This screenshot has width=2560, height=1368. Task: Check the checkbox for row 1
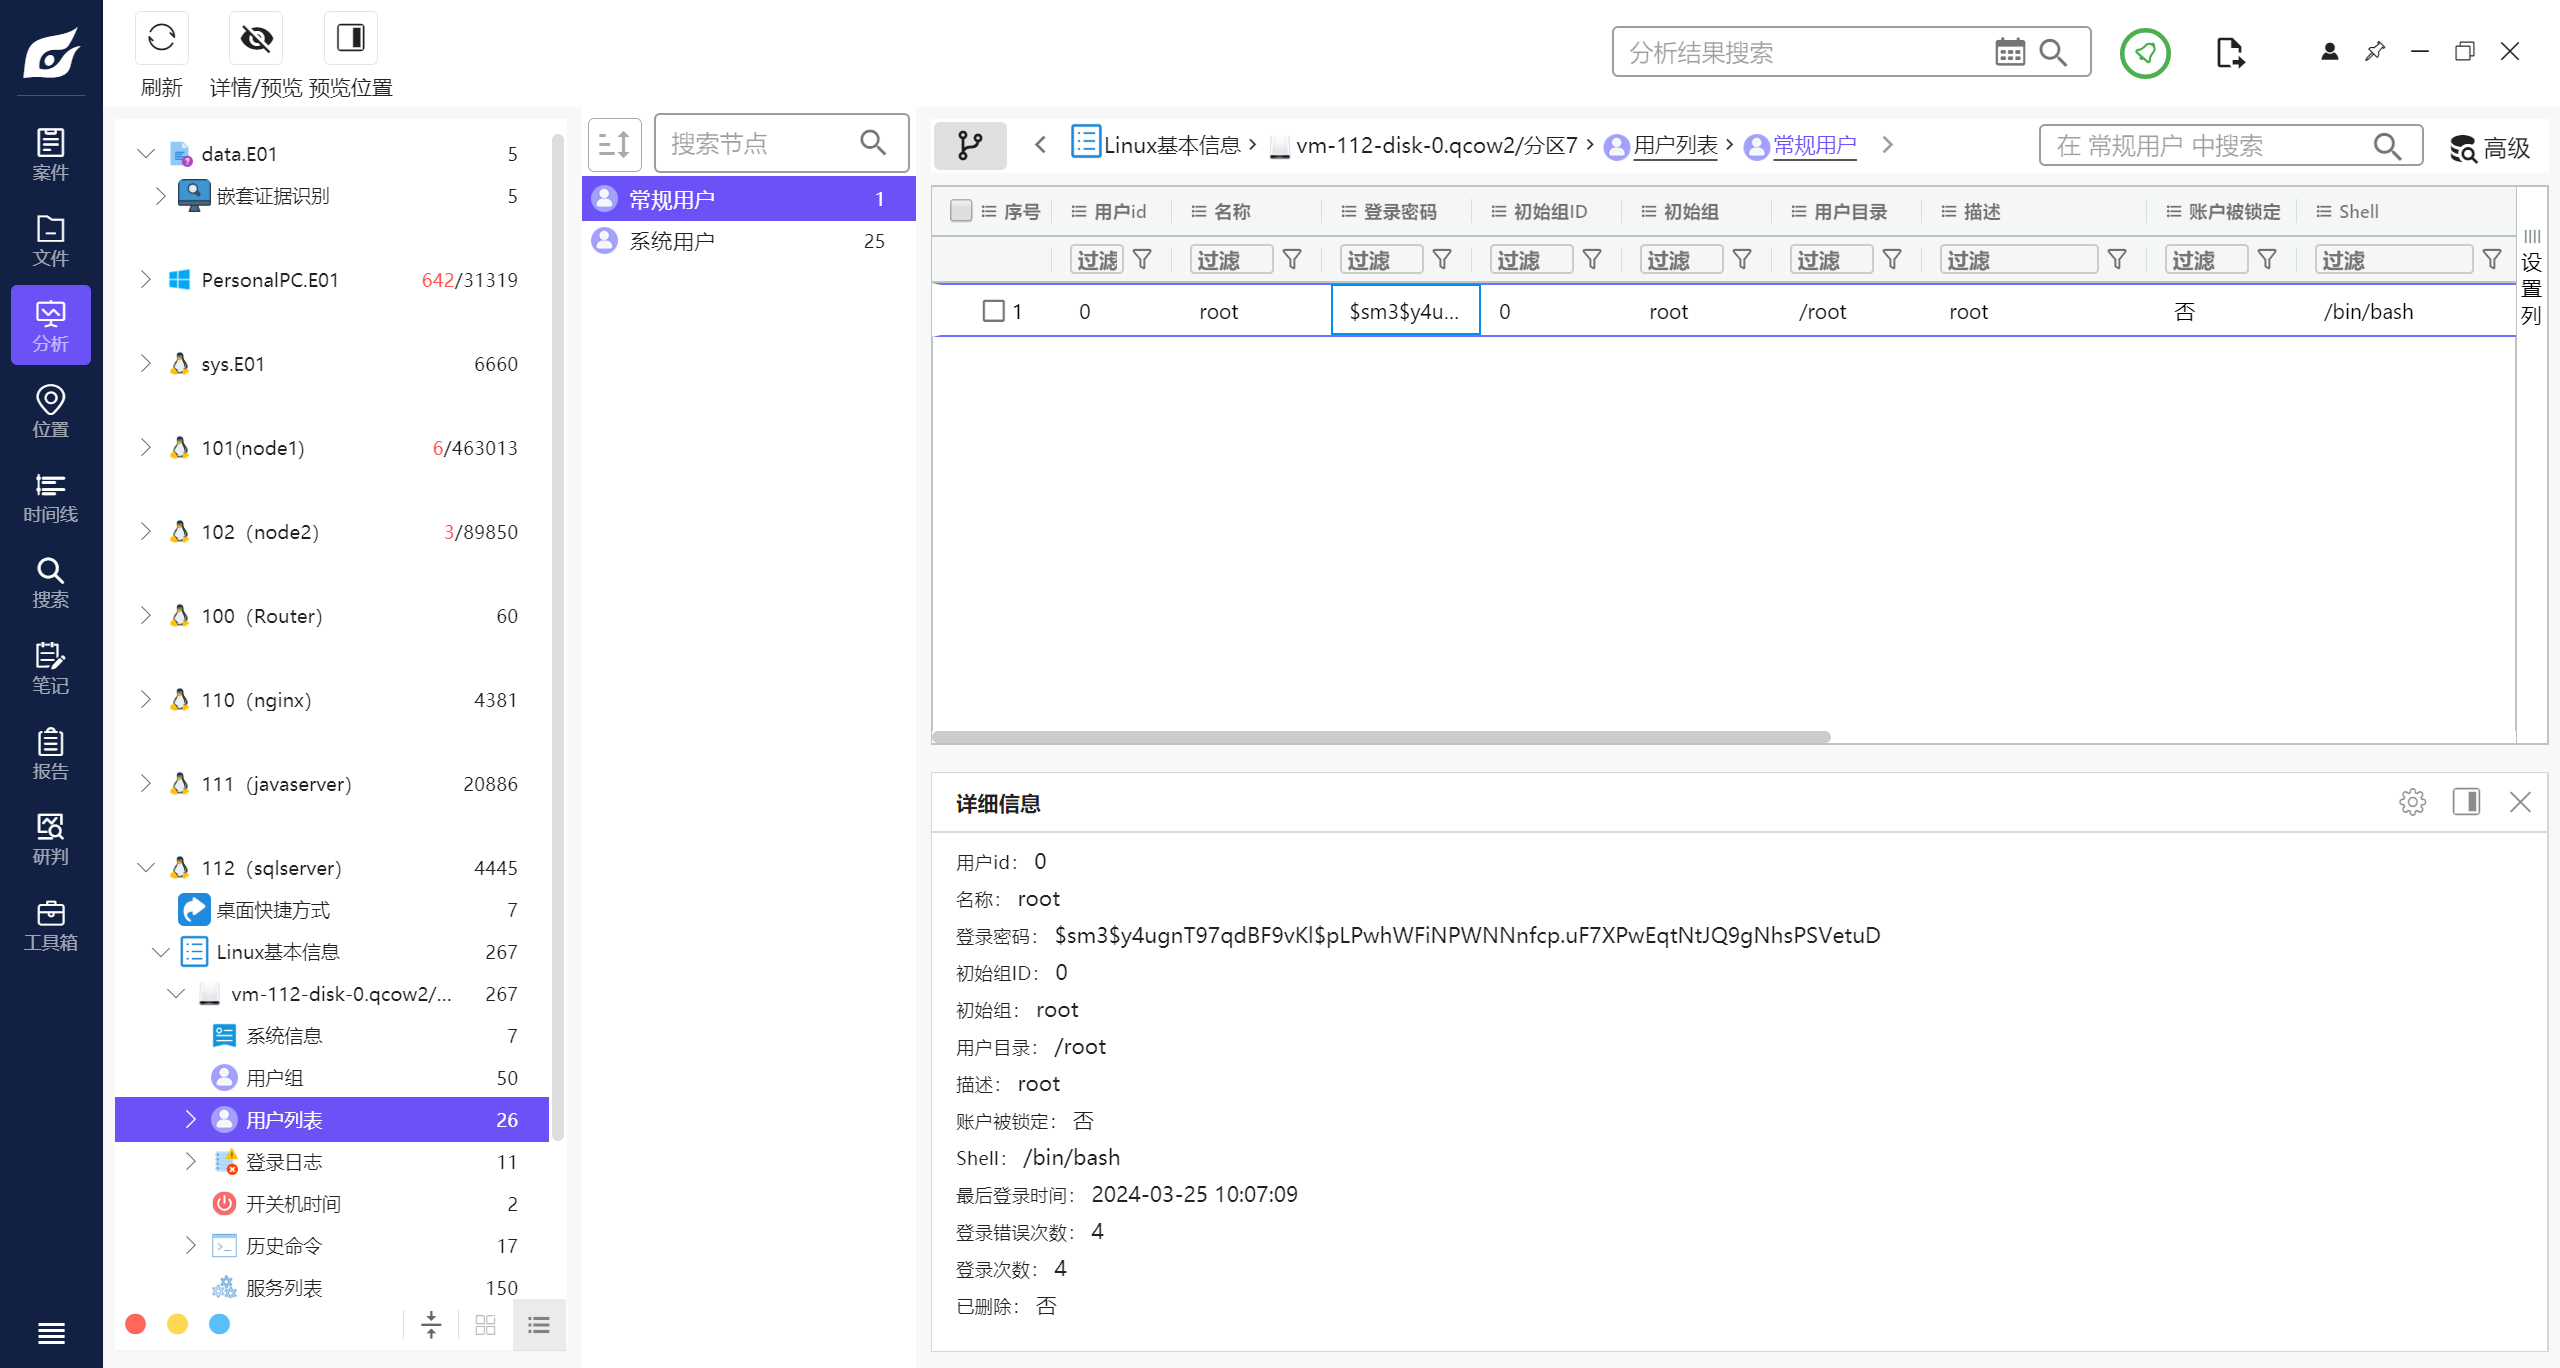point(993,311)
